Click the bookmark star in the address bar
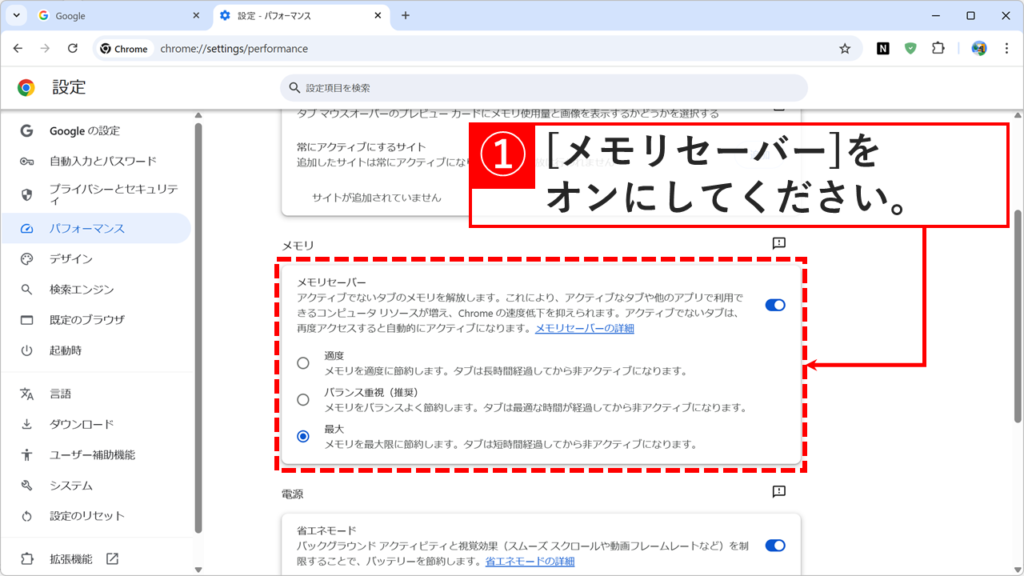The width and height of the screenshot is (1024, 576). pyautogui.click(x=845, y=48)
